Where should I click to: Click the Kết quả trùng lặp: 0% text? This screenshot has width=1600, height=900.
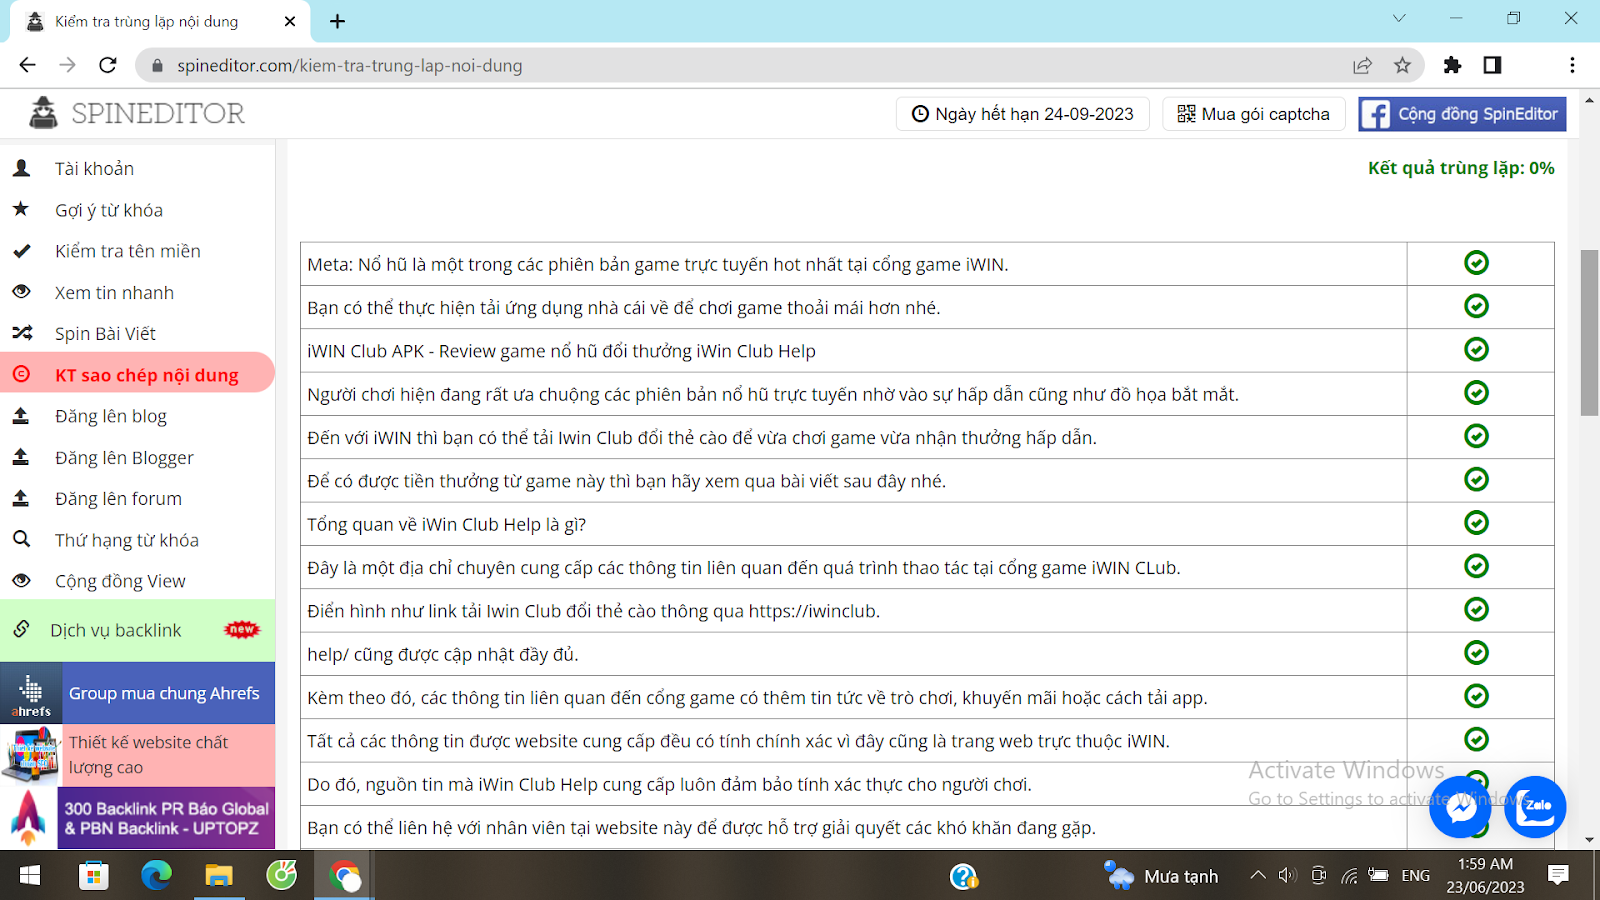click(1461, 168)
